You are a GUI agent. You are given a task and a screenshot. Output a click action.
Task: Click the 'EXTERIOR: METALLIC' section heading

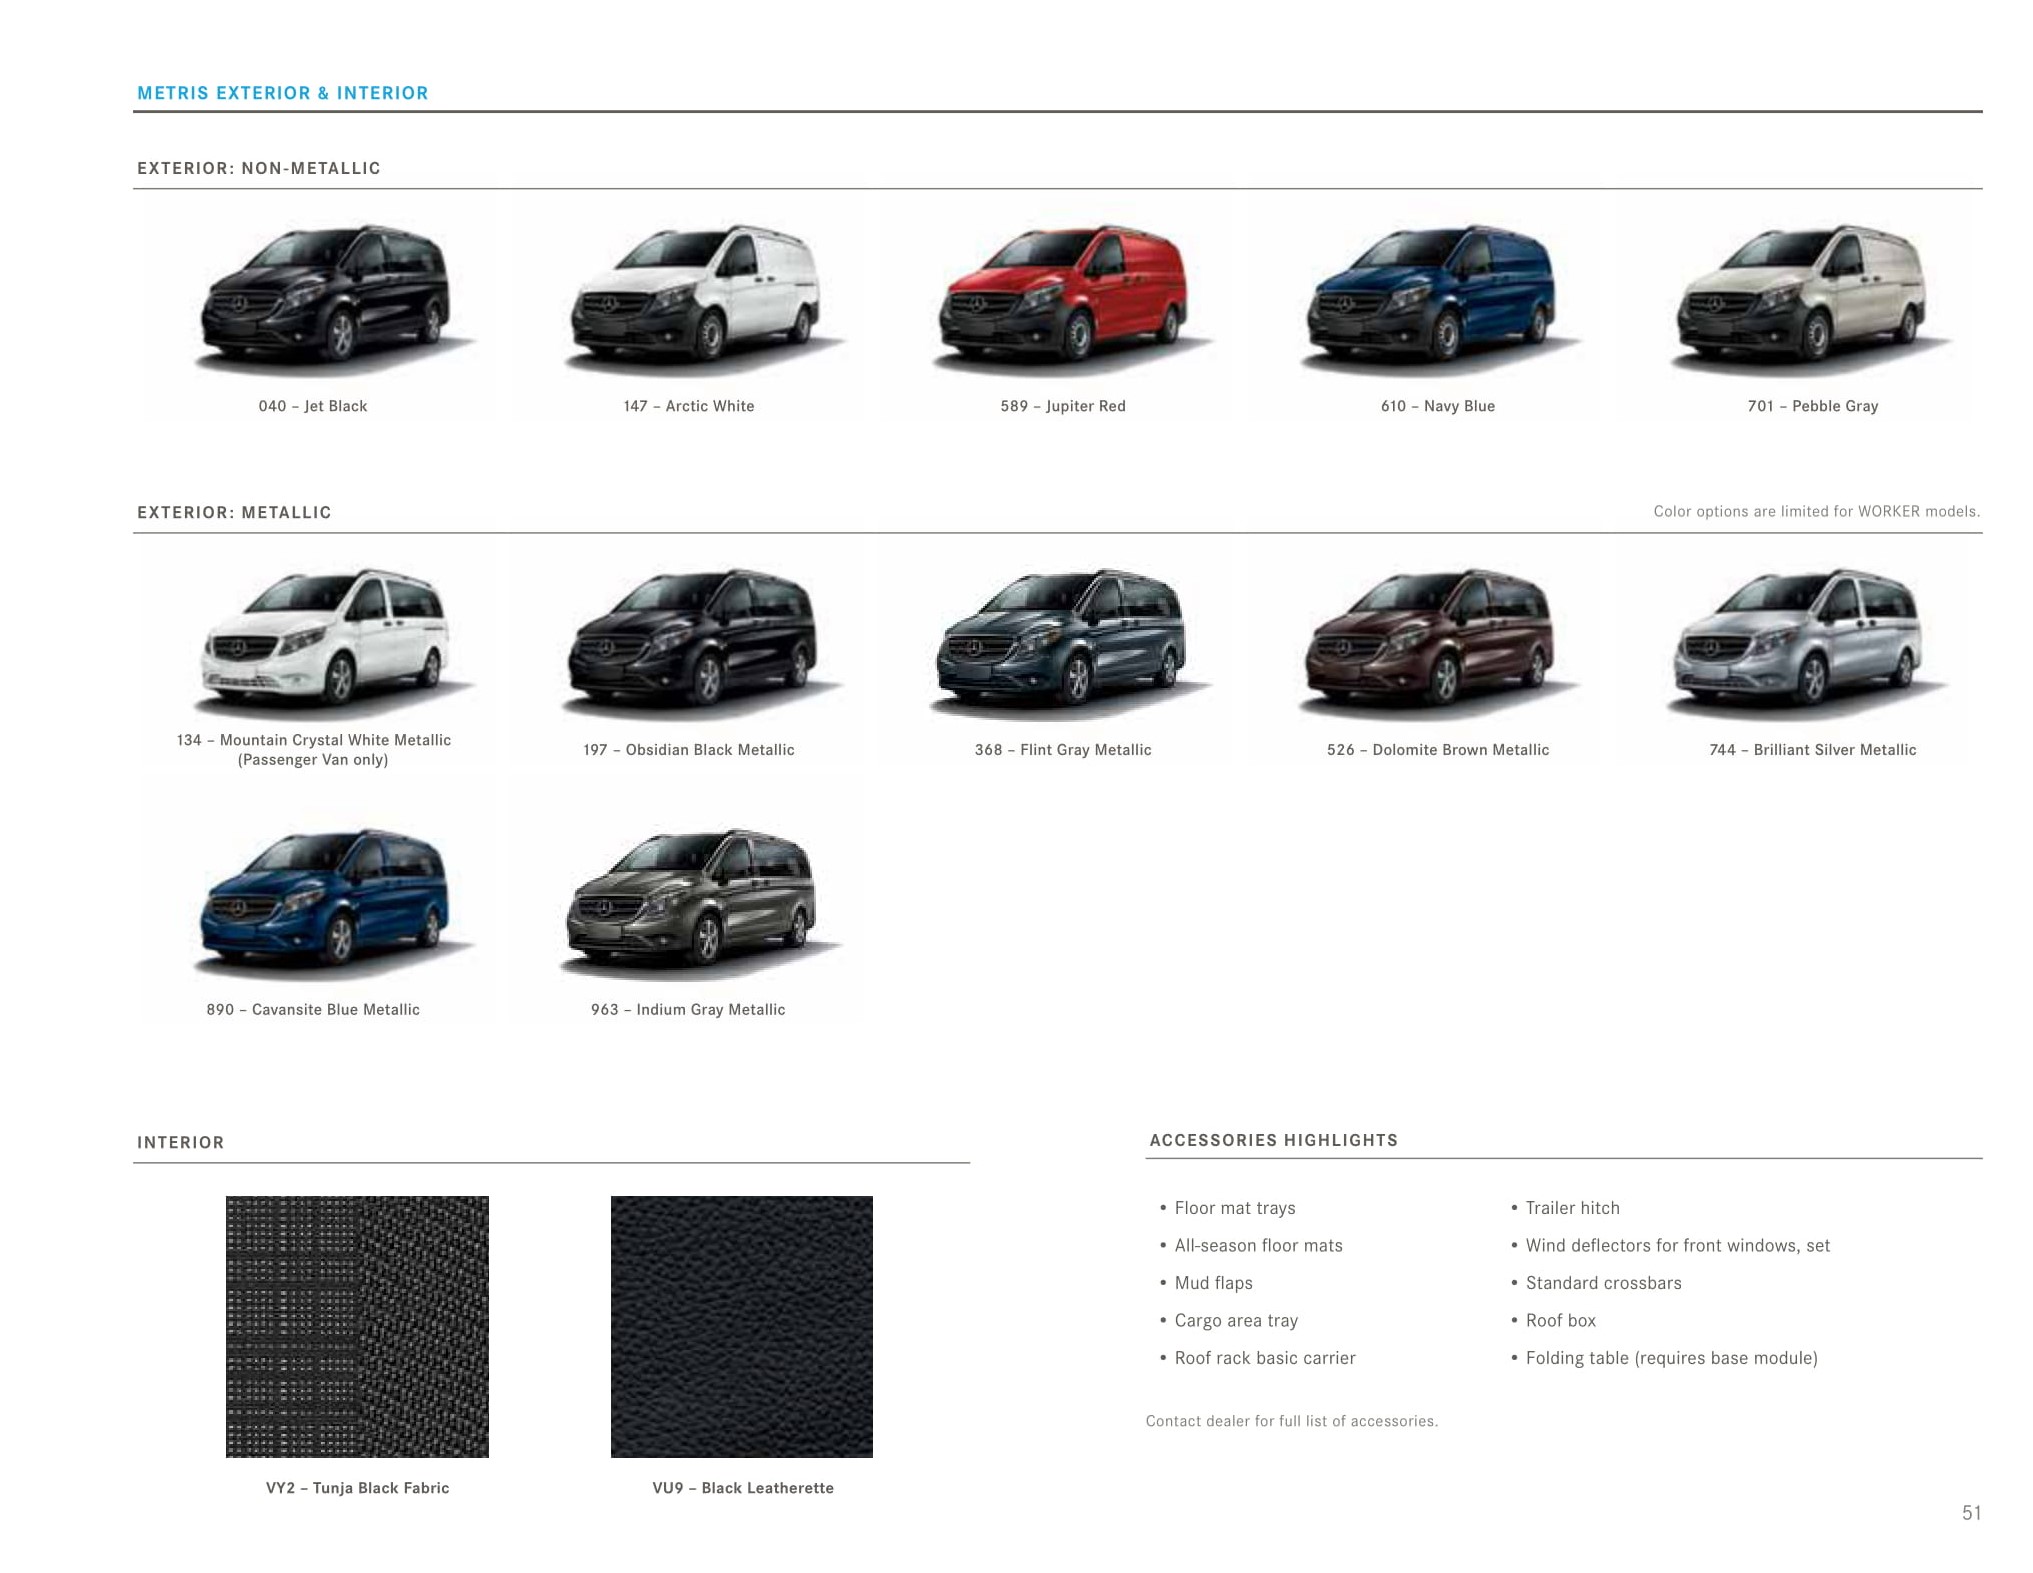point(234,512)
